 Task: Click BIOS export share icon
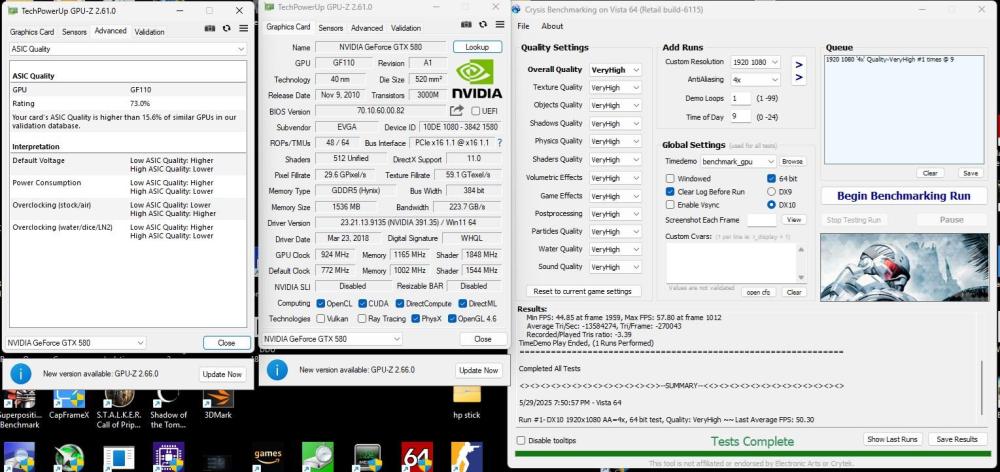click(456, 111)
